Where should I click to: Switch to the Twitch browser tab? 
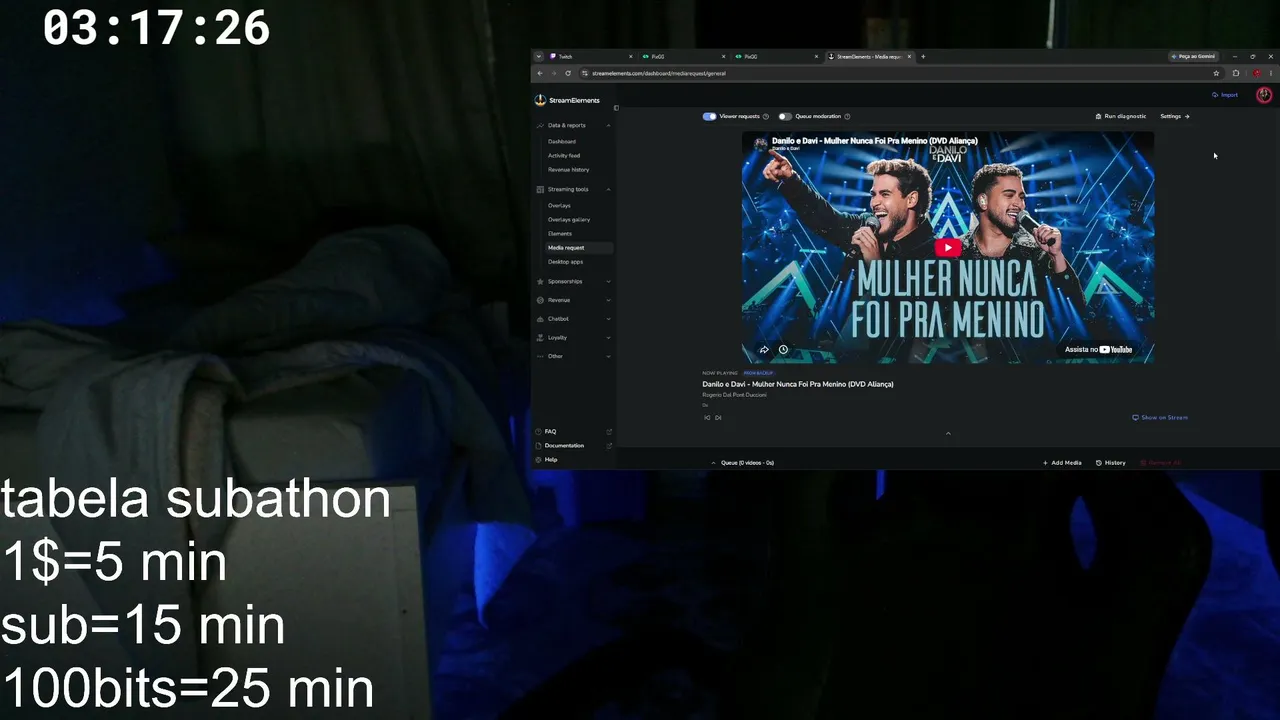(x=588, y=57)
